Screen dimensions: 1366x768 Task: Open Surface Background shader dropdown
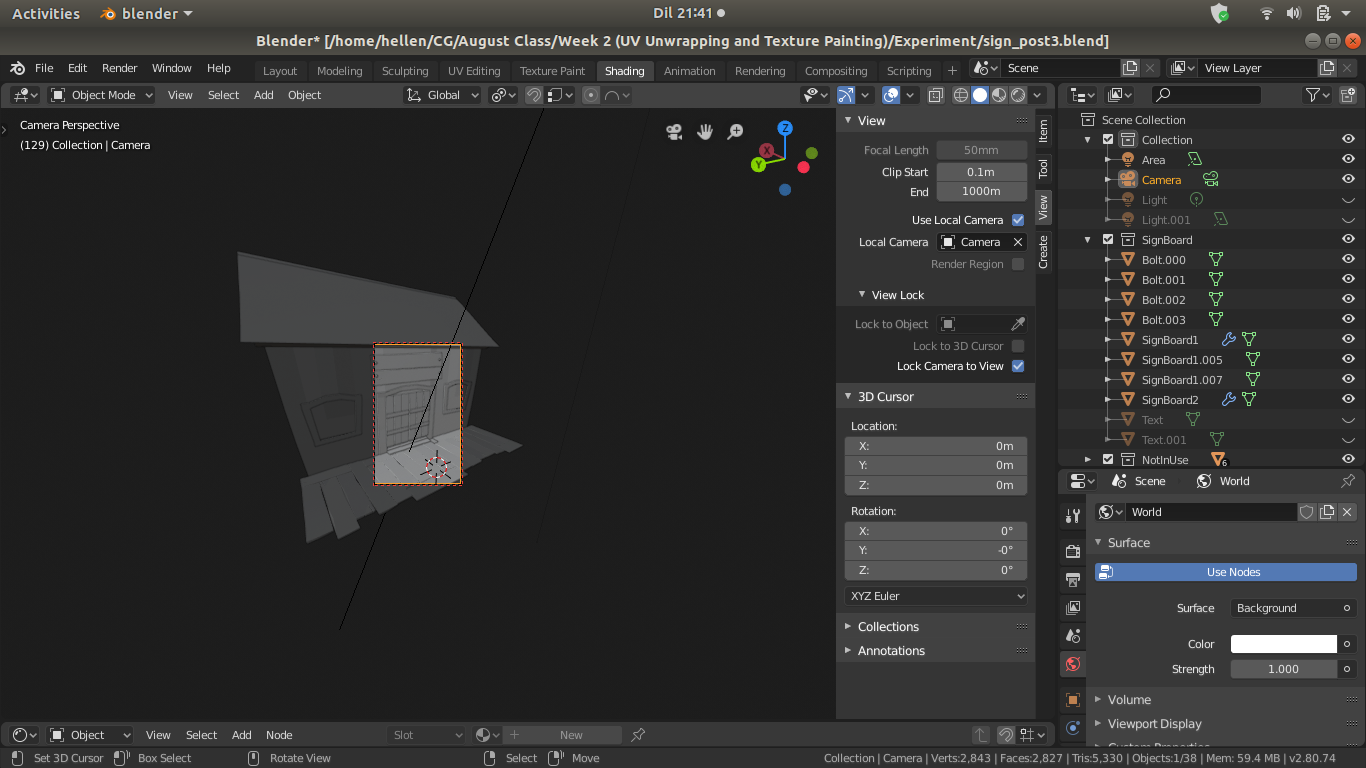coord(1292,608)
